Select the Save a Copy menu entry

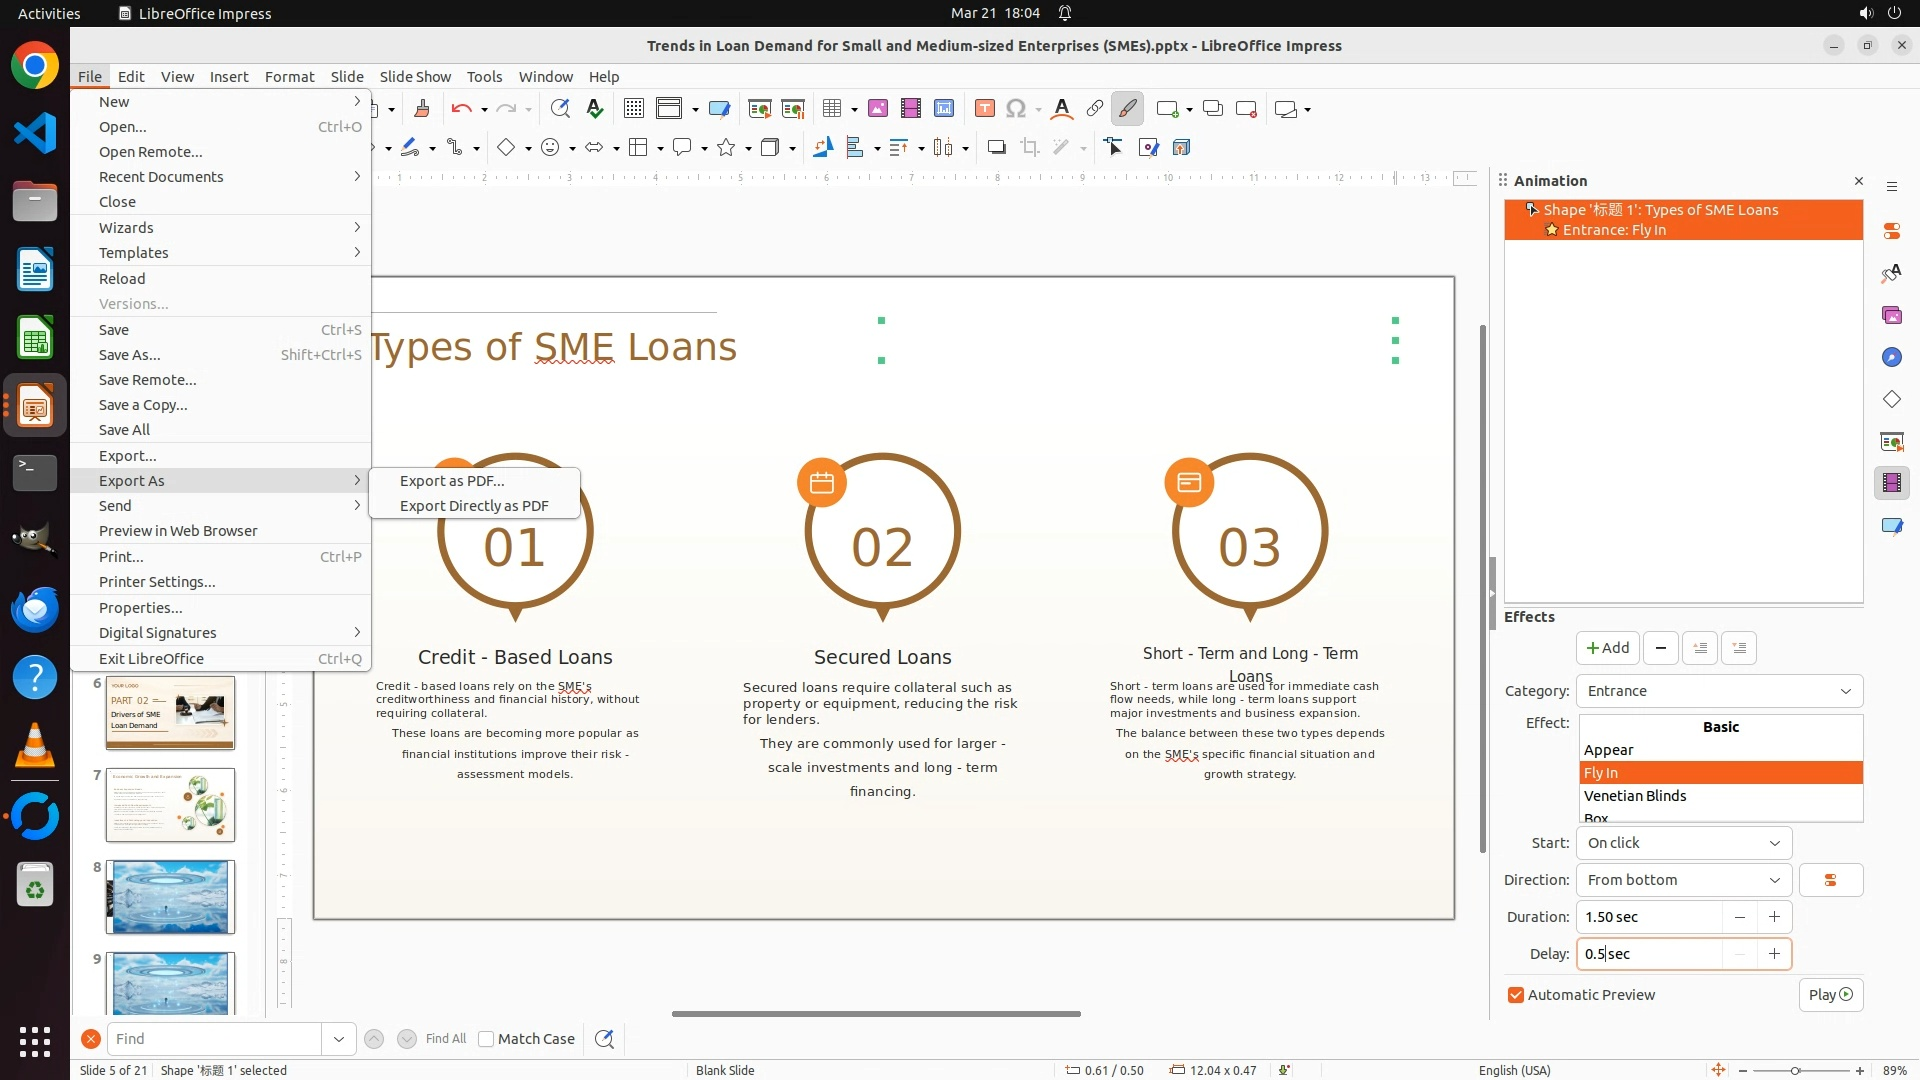pos(143,405)
